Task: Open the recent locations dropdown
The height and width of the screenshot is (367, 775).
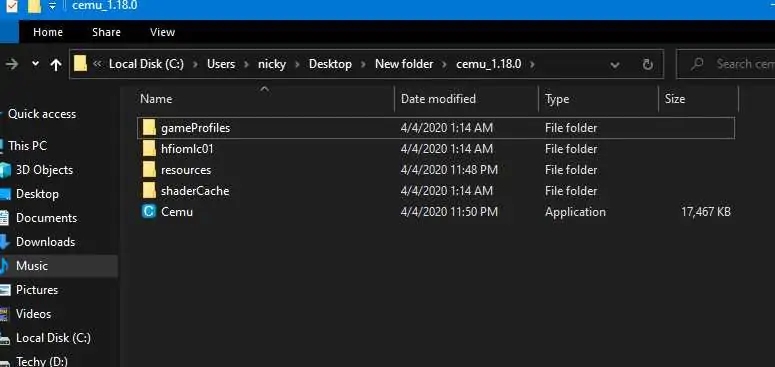Action: (35, 64)
